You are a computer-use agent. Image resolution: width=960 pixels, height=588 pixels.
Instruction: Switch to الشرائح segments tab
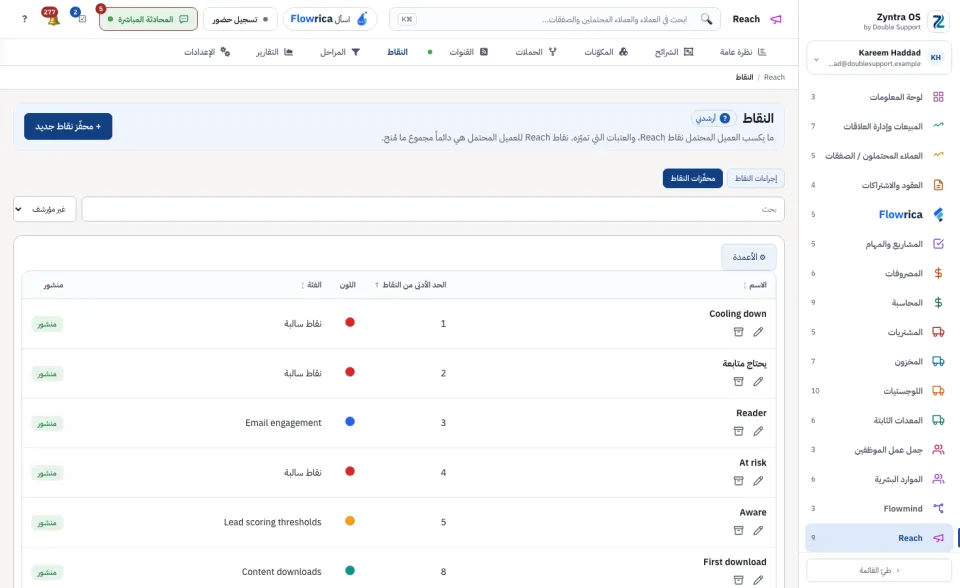click(673, 52)
